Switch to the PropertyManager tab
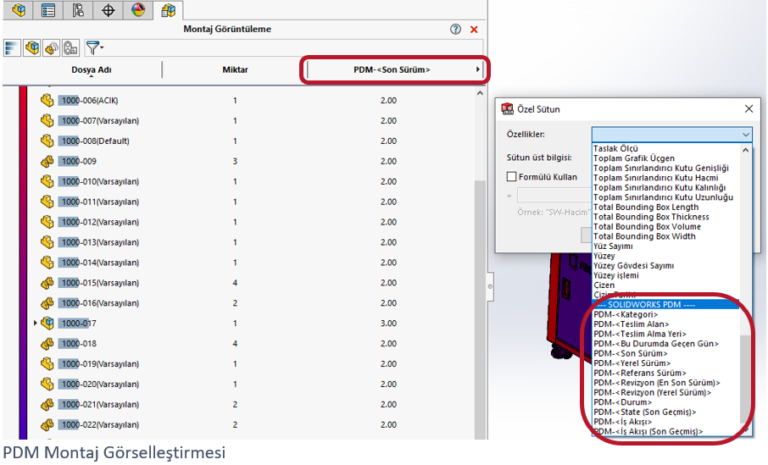 coord(48,10)
